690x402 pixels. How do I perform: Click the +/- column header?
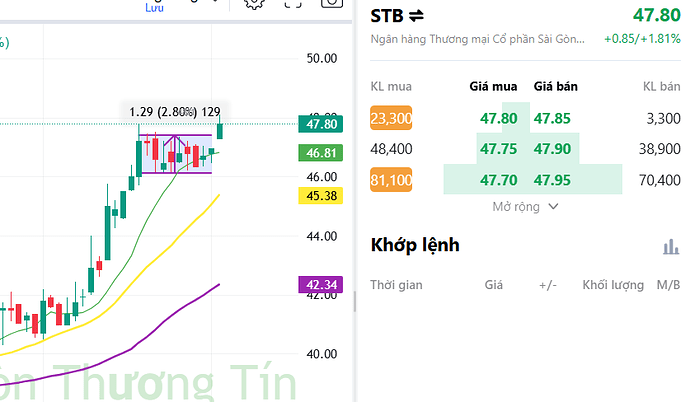tap(548, 285)
